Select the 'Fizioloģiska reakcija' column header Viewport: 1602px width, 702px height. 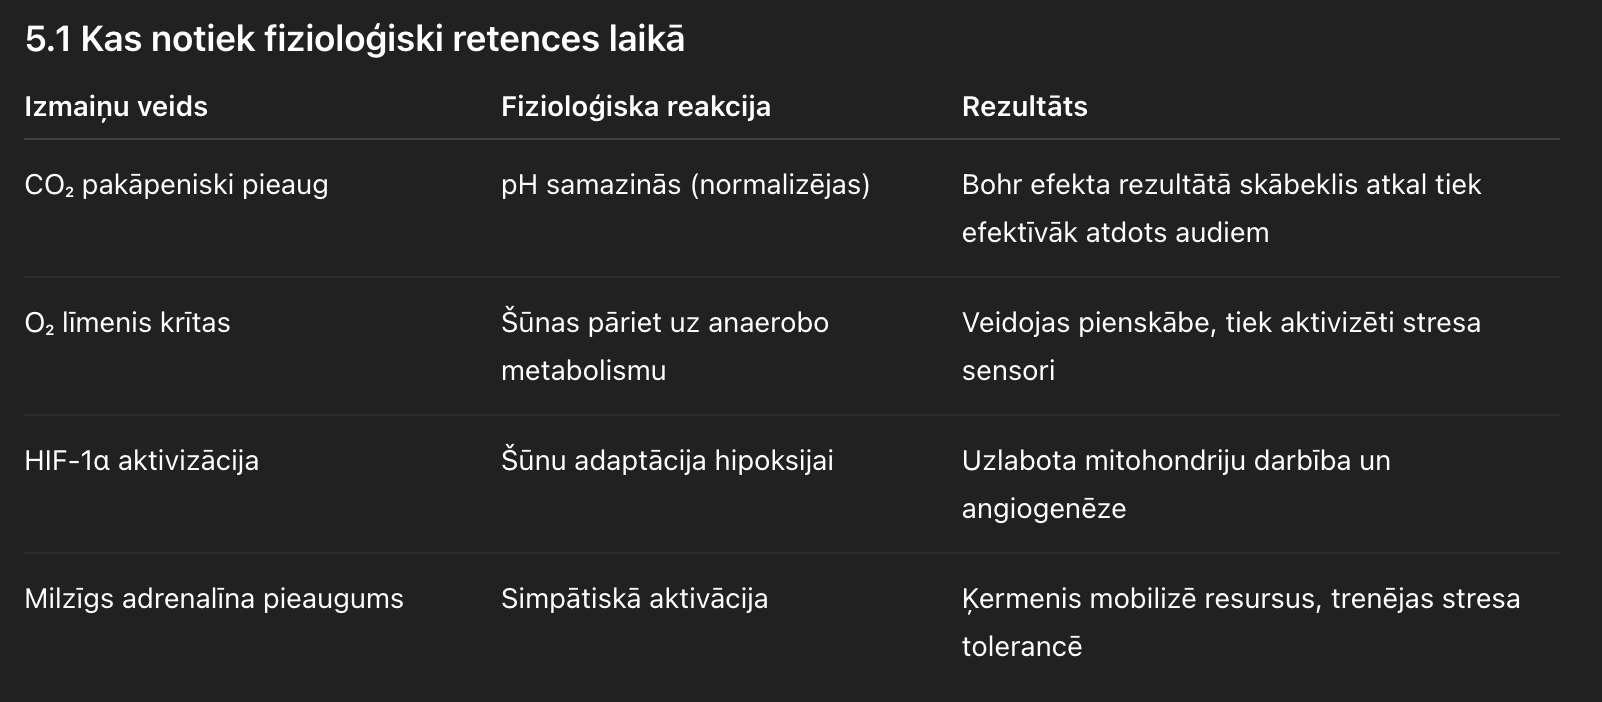click(636, 107)
